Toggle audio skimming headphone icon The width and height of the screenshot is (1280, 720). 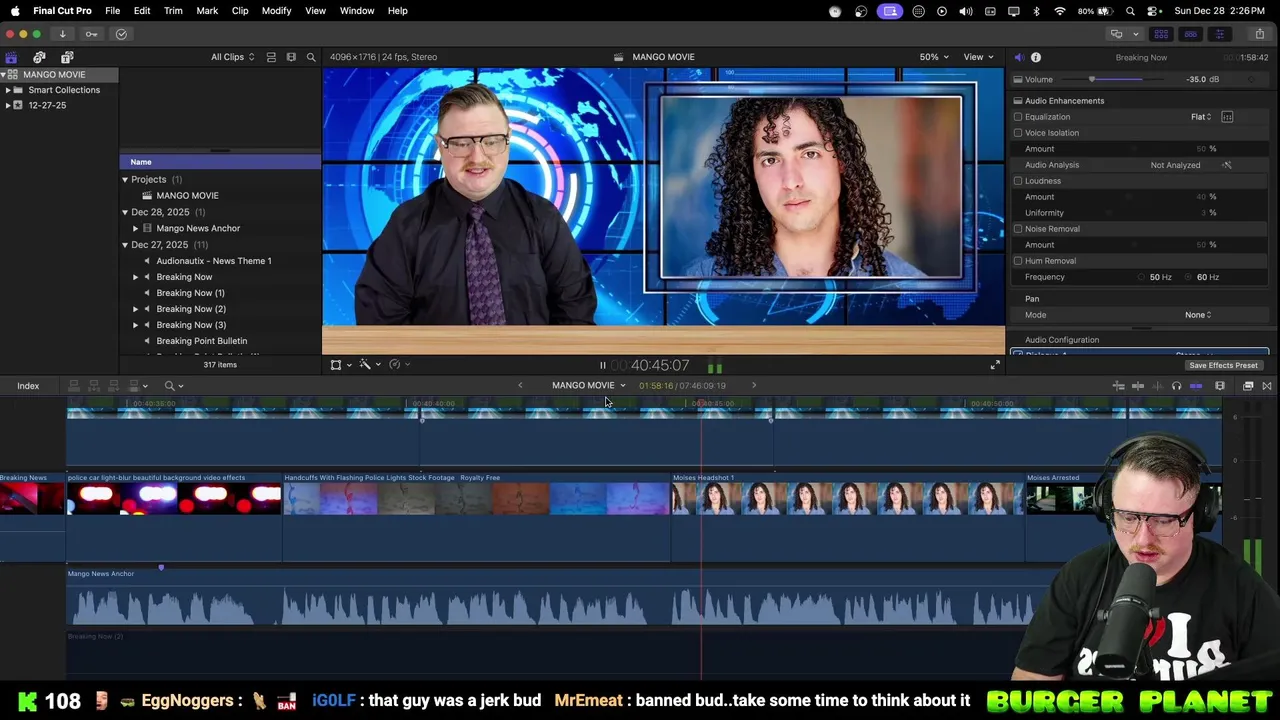pos(1176,386)
